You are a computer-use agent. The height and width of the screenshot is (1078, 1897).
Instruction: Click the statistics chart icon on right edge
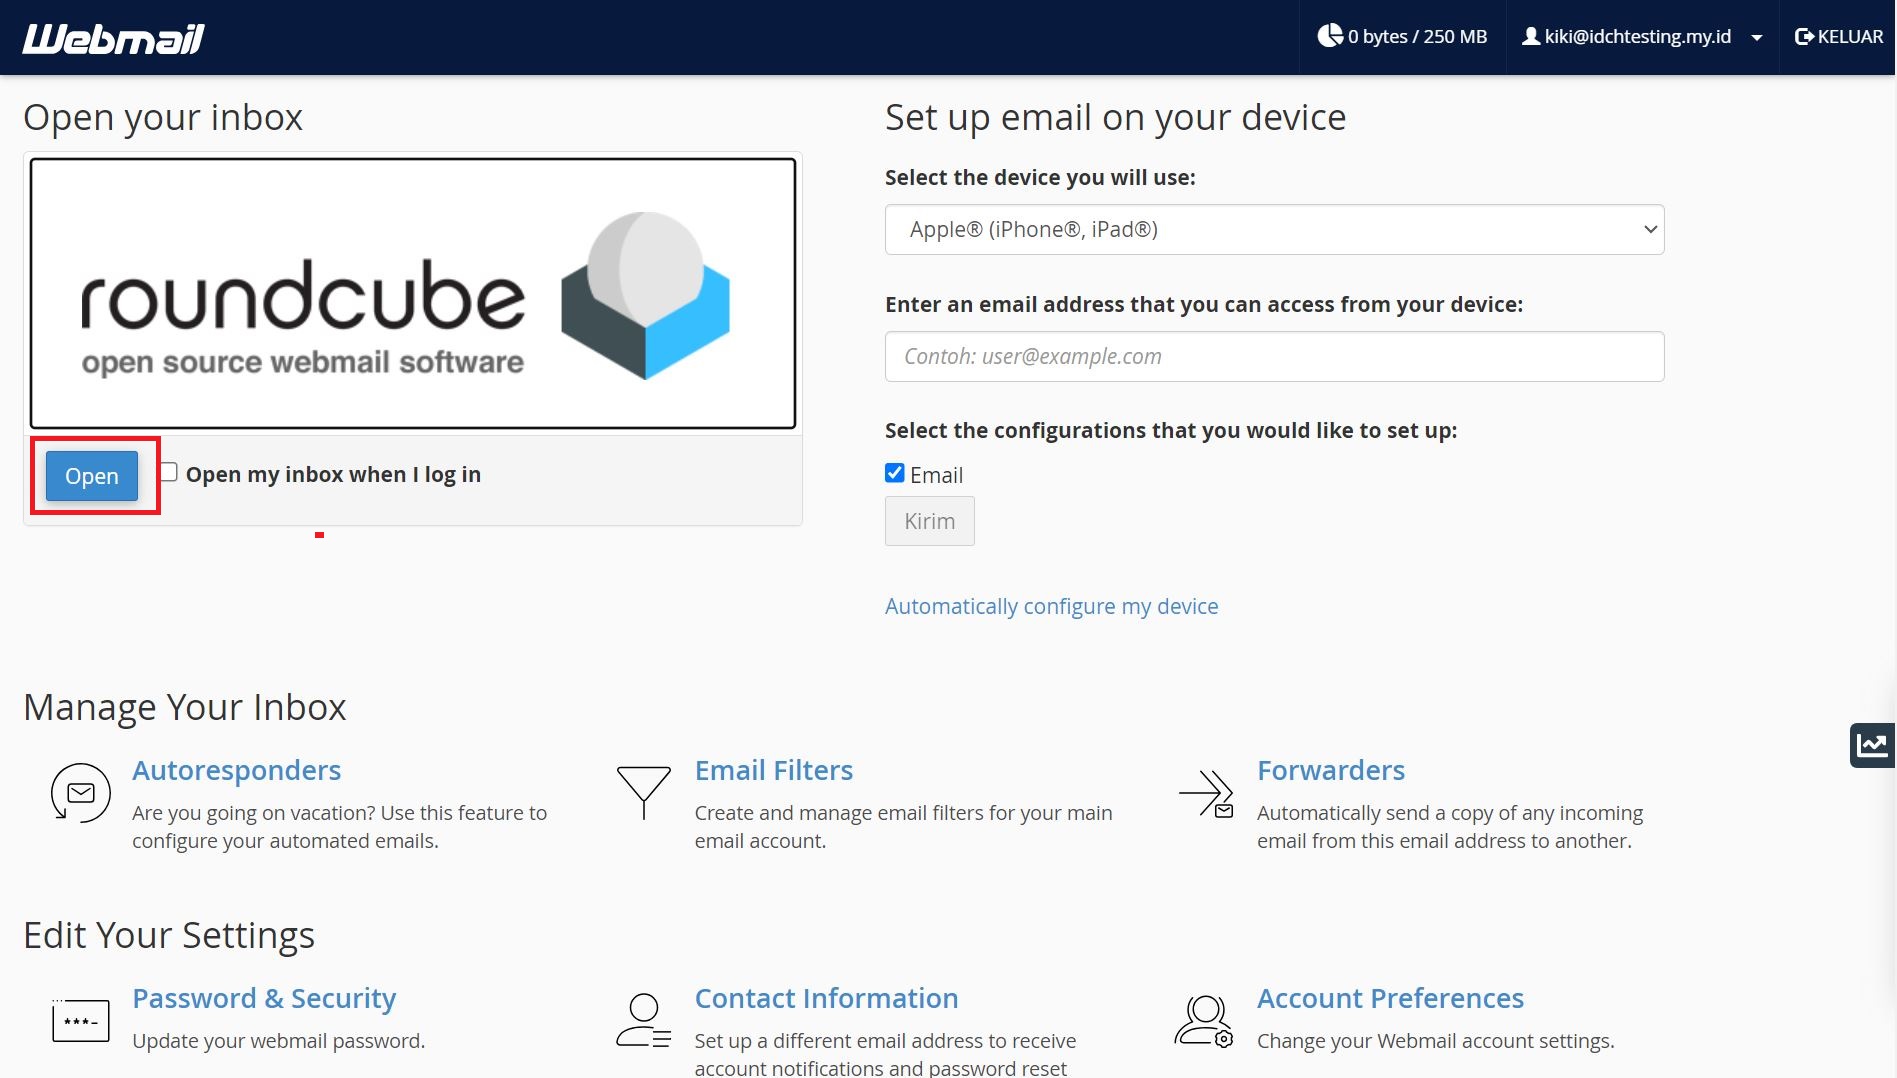(x=1872, y=744)
